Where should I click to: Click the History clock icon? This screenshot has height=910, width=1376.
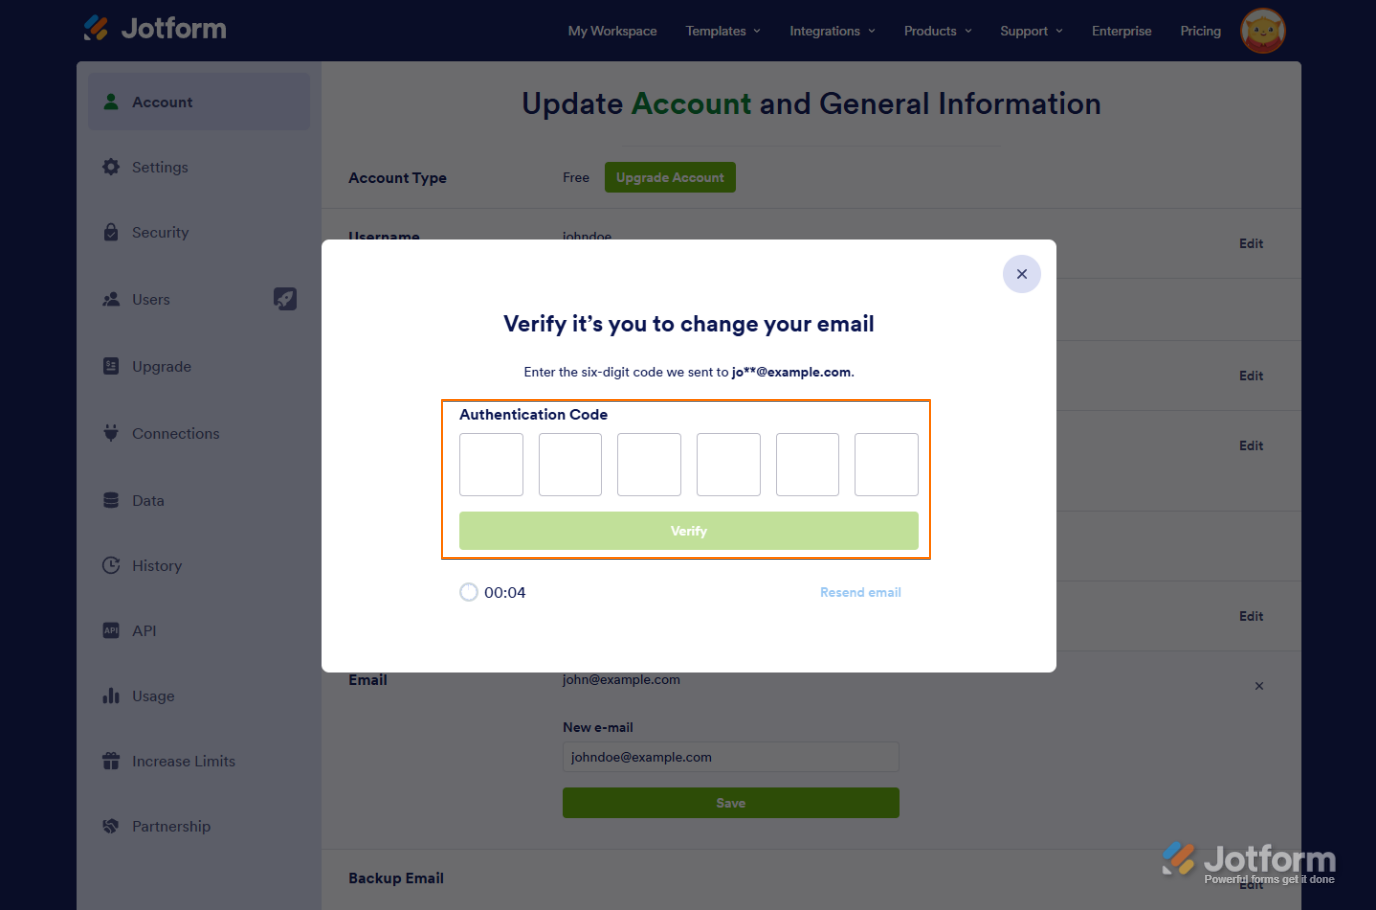(x=111, y=565)
